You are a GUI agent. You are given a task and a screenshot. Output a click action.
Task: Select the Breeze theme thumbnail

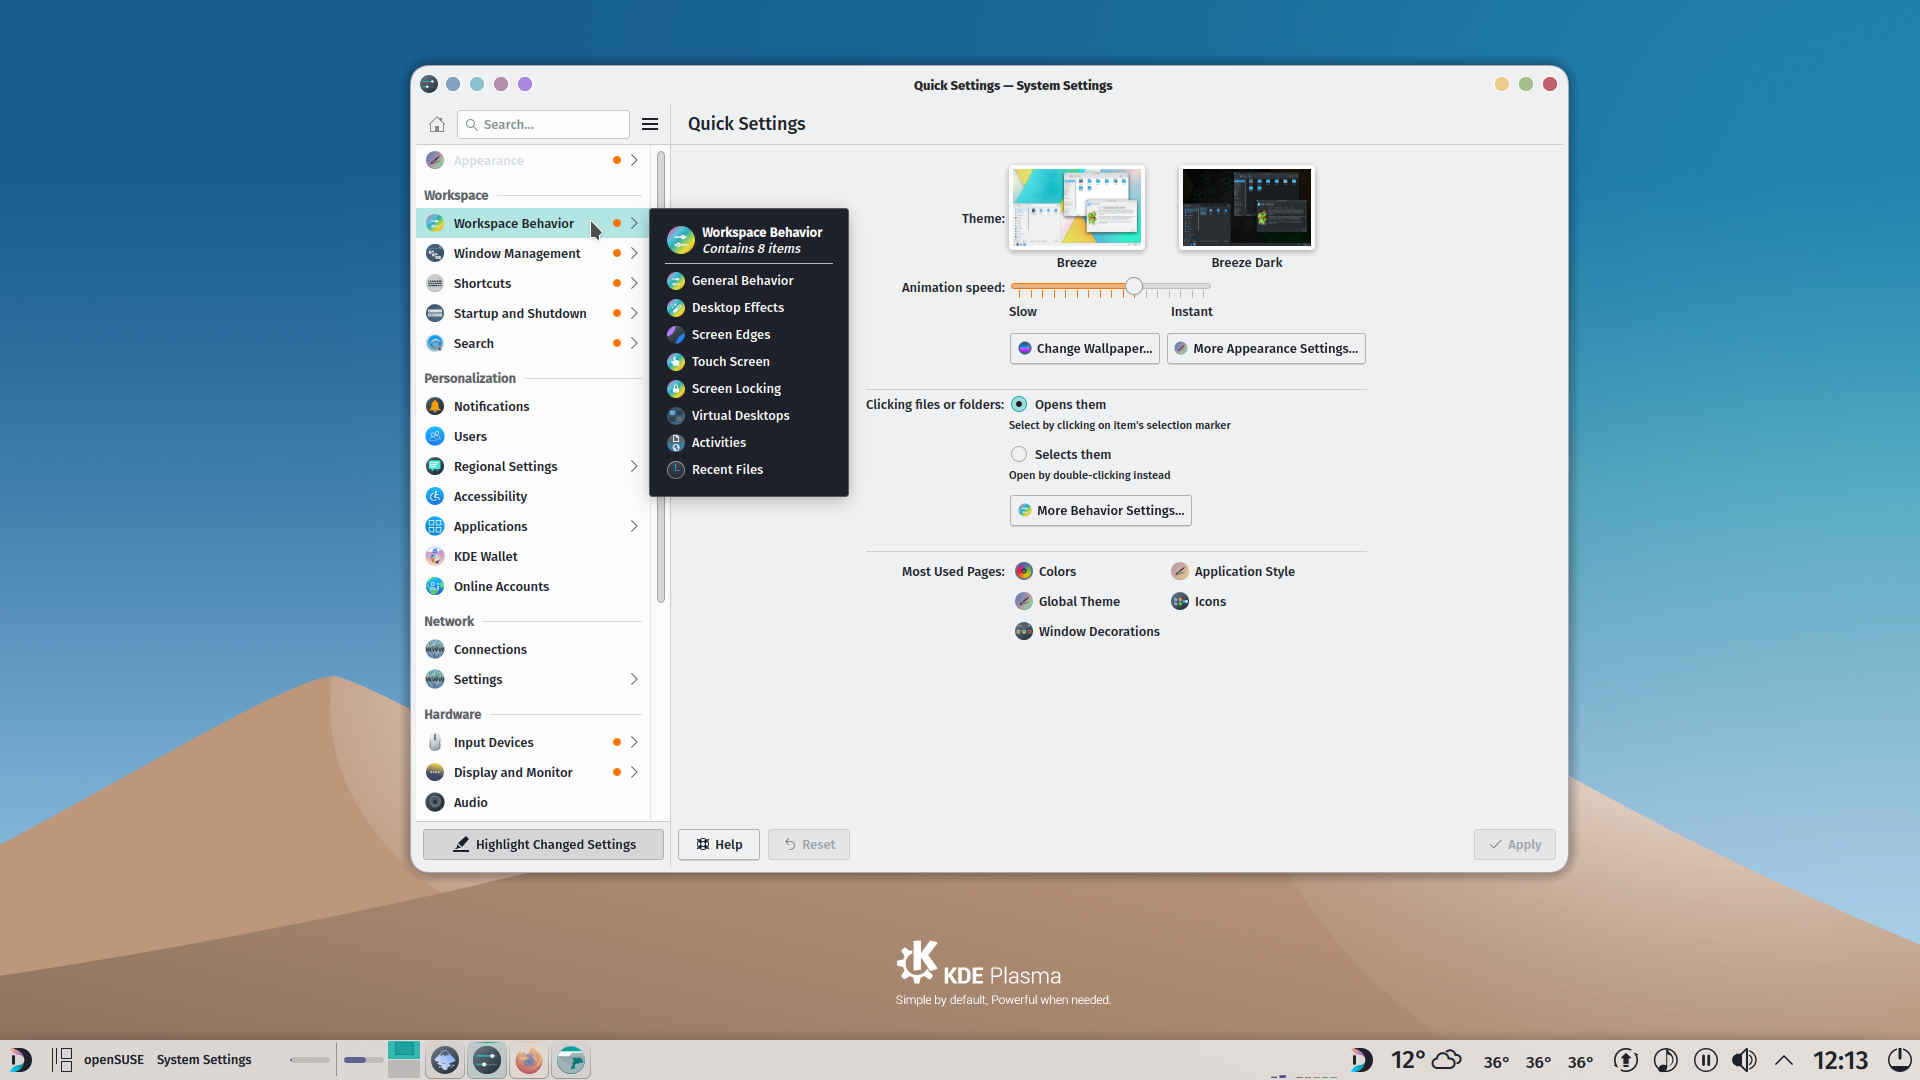1077,207
